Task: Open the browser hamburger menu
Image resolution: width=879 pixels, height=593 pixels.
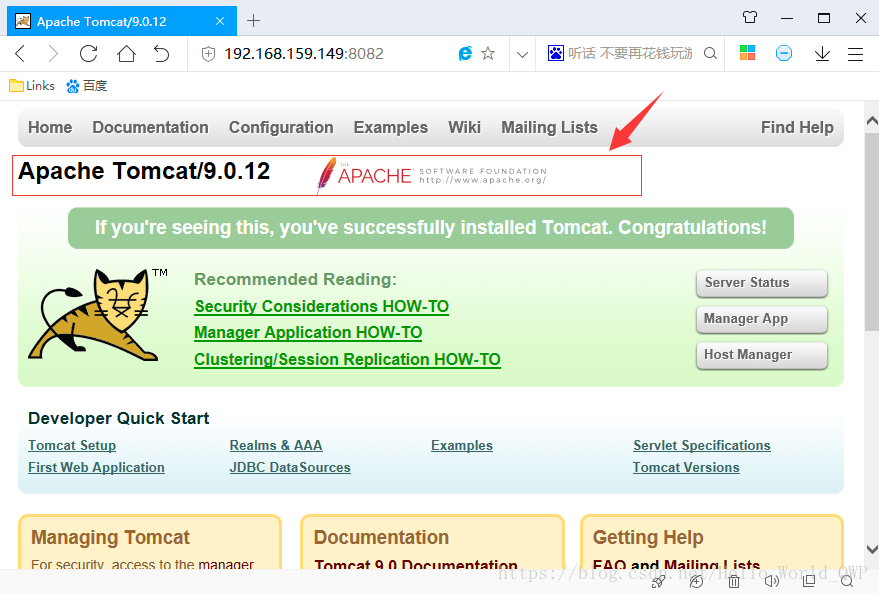Action: click(x=855, y=54)
